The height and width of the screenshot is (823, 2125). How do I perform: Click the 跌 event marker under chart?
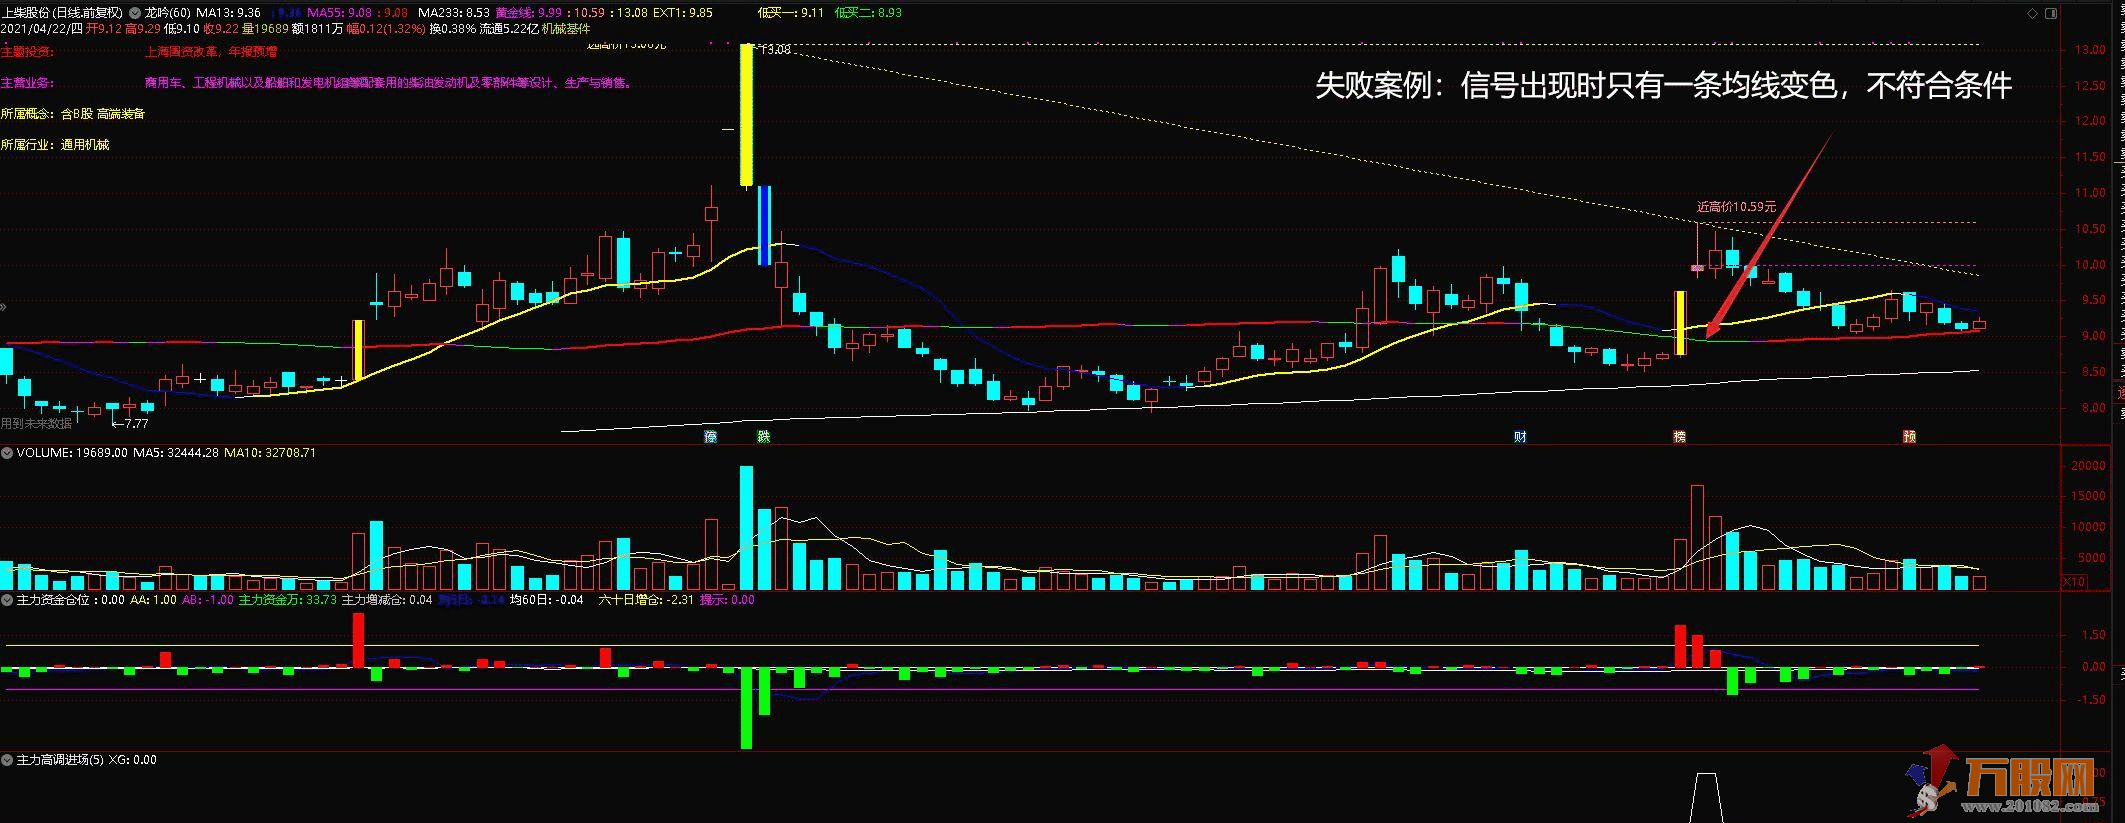point(763,437)
